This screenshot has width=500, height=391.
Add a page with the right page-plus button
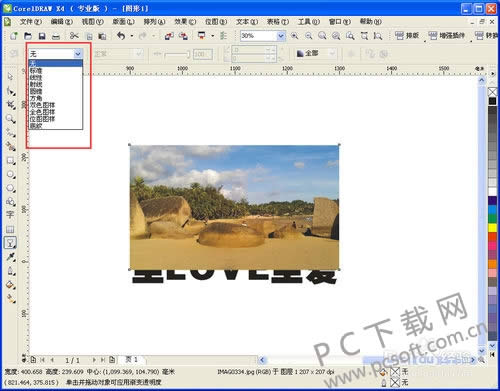[x=112, y=360]
